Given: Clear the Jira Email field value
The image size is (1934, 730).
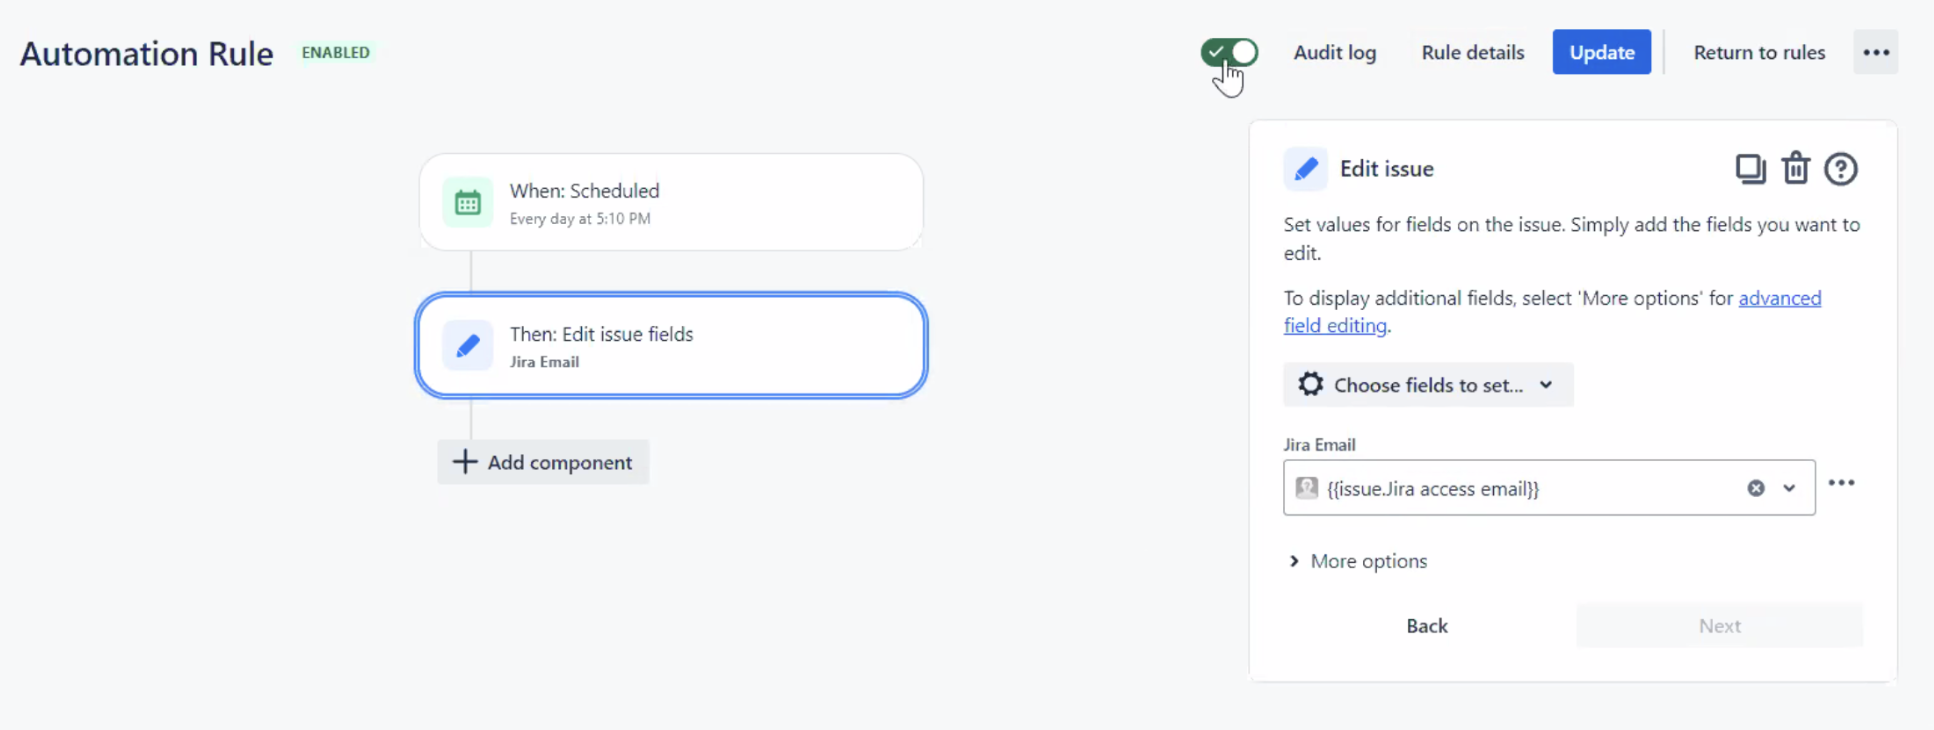Looking at the screenshot, I should click(x=1755, y=488).
